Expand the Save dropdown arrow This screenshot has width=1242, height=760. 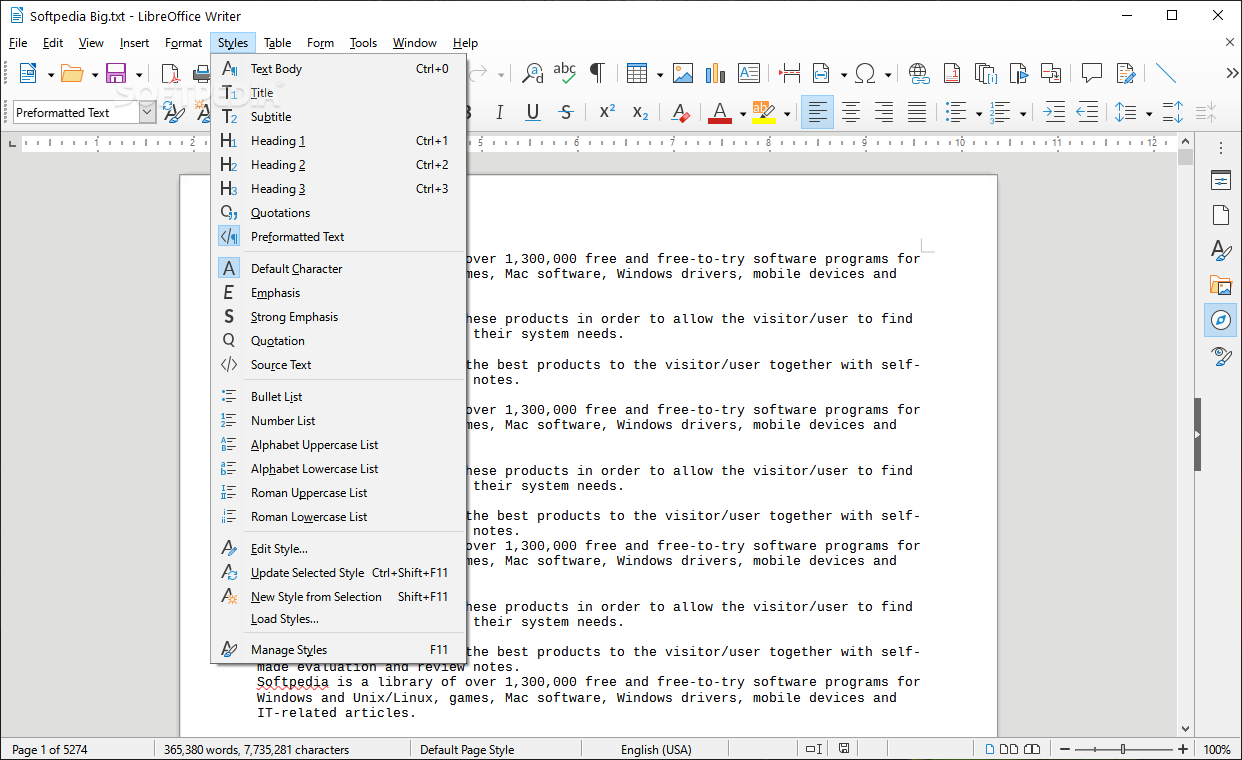coord(139,74)
